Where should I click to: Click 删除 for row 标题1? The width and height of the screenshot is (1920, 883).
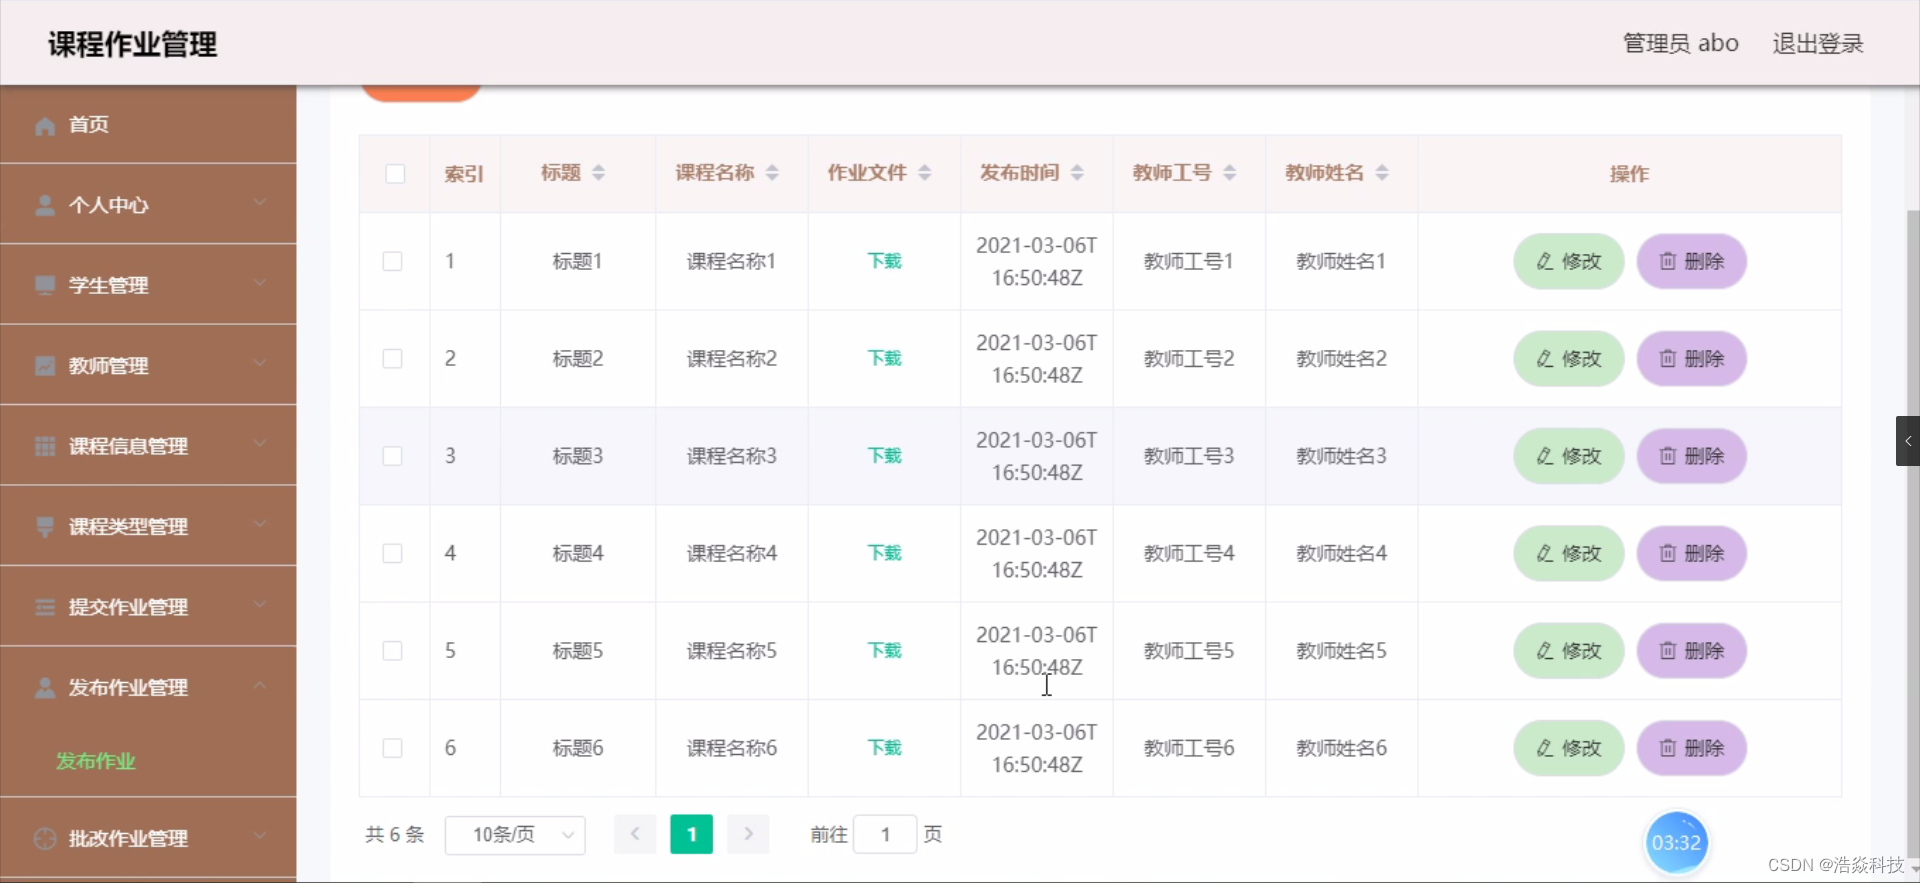tap(1692, 262)
